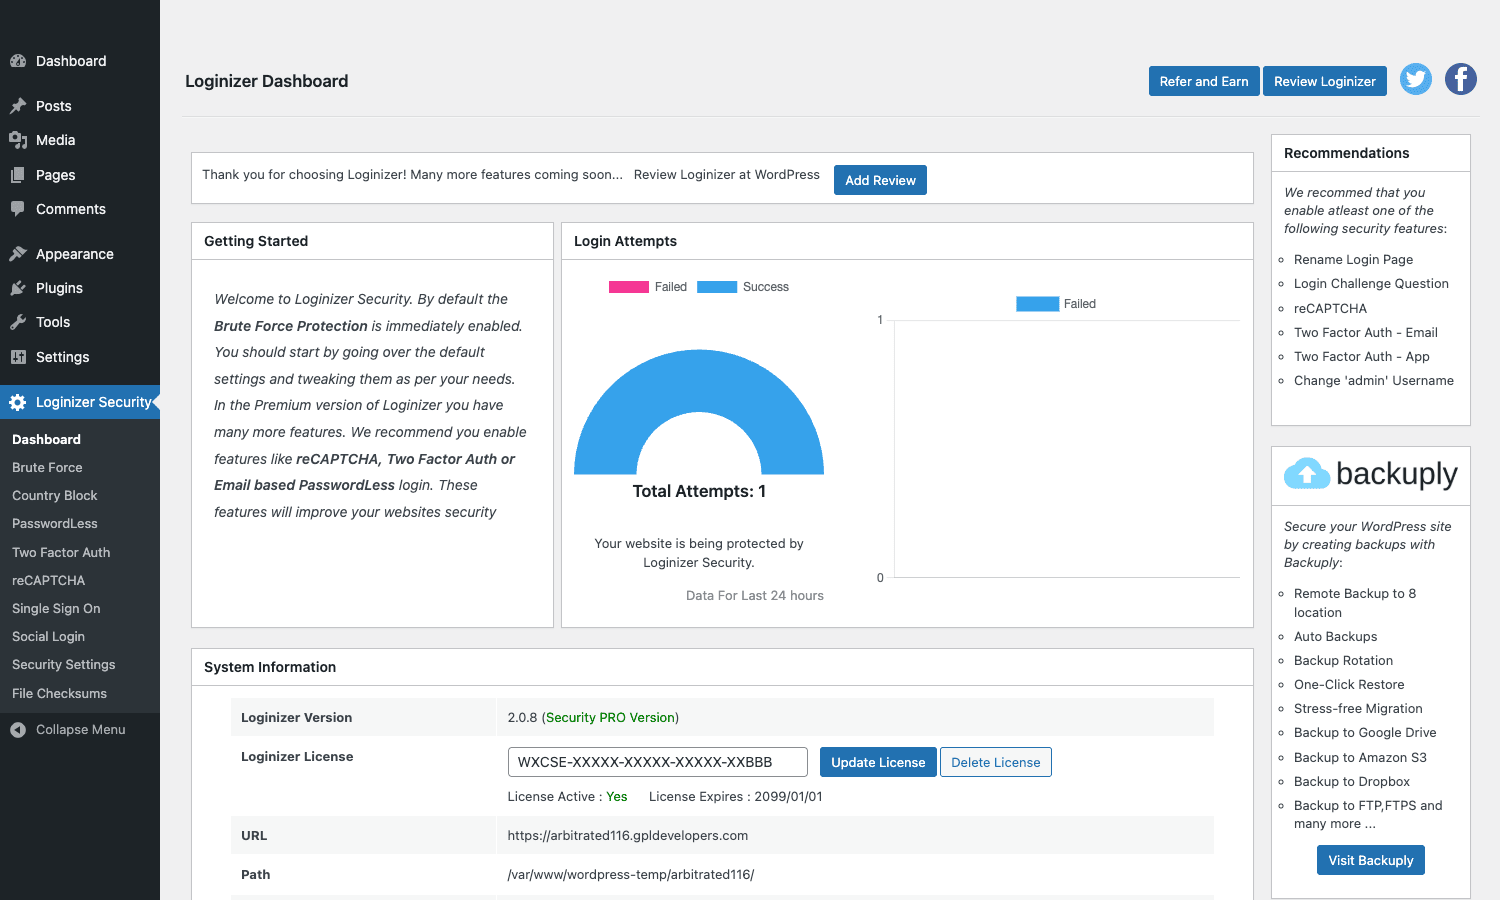The width and height of the screenshot is (1500, 900).
Task: Click the Backuply cloud logo
Action: pyautogui.click(x=1307, y=473)
